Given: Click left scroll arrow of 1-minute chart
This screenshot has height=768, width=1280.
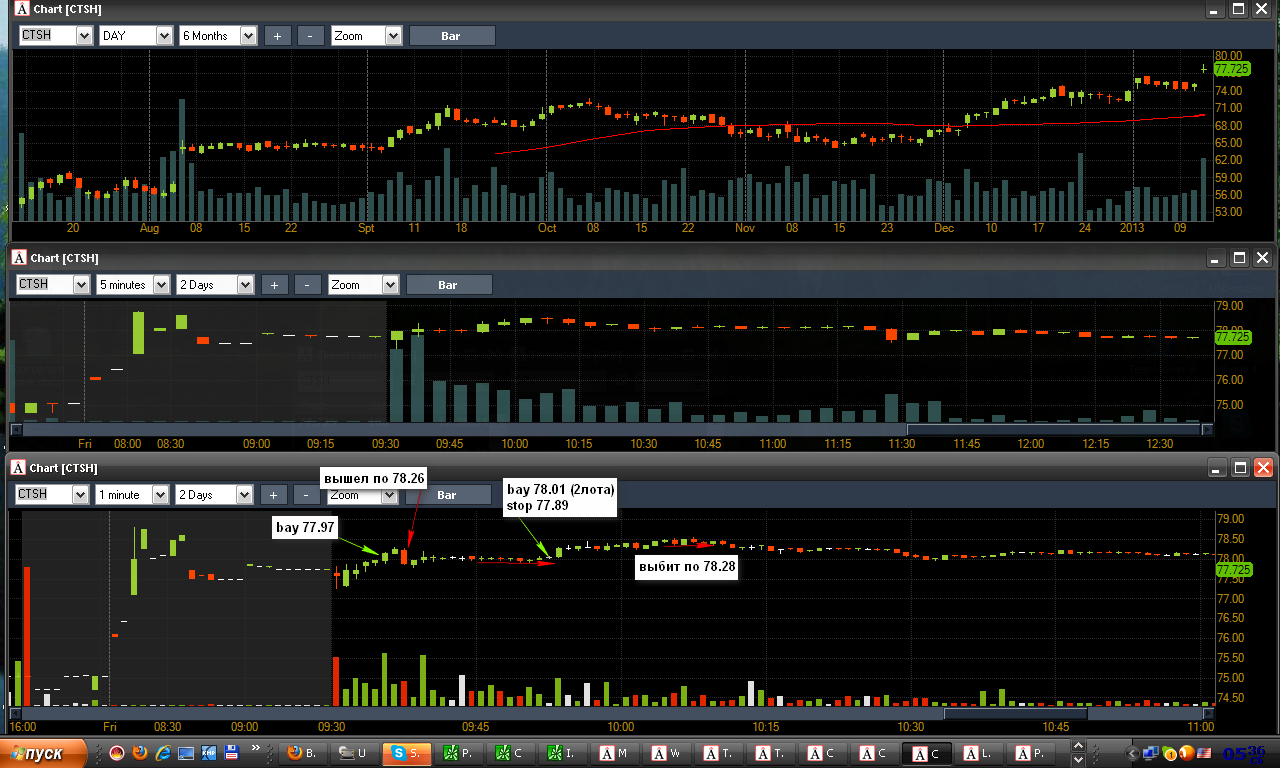Looking at the screenshot, I should 15,713.
